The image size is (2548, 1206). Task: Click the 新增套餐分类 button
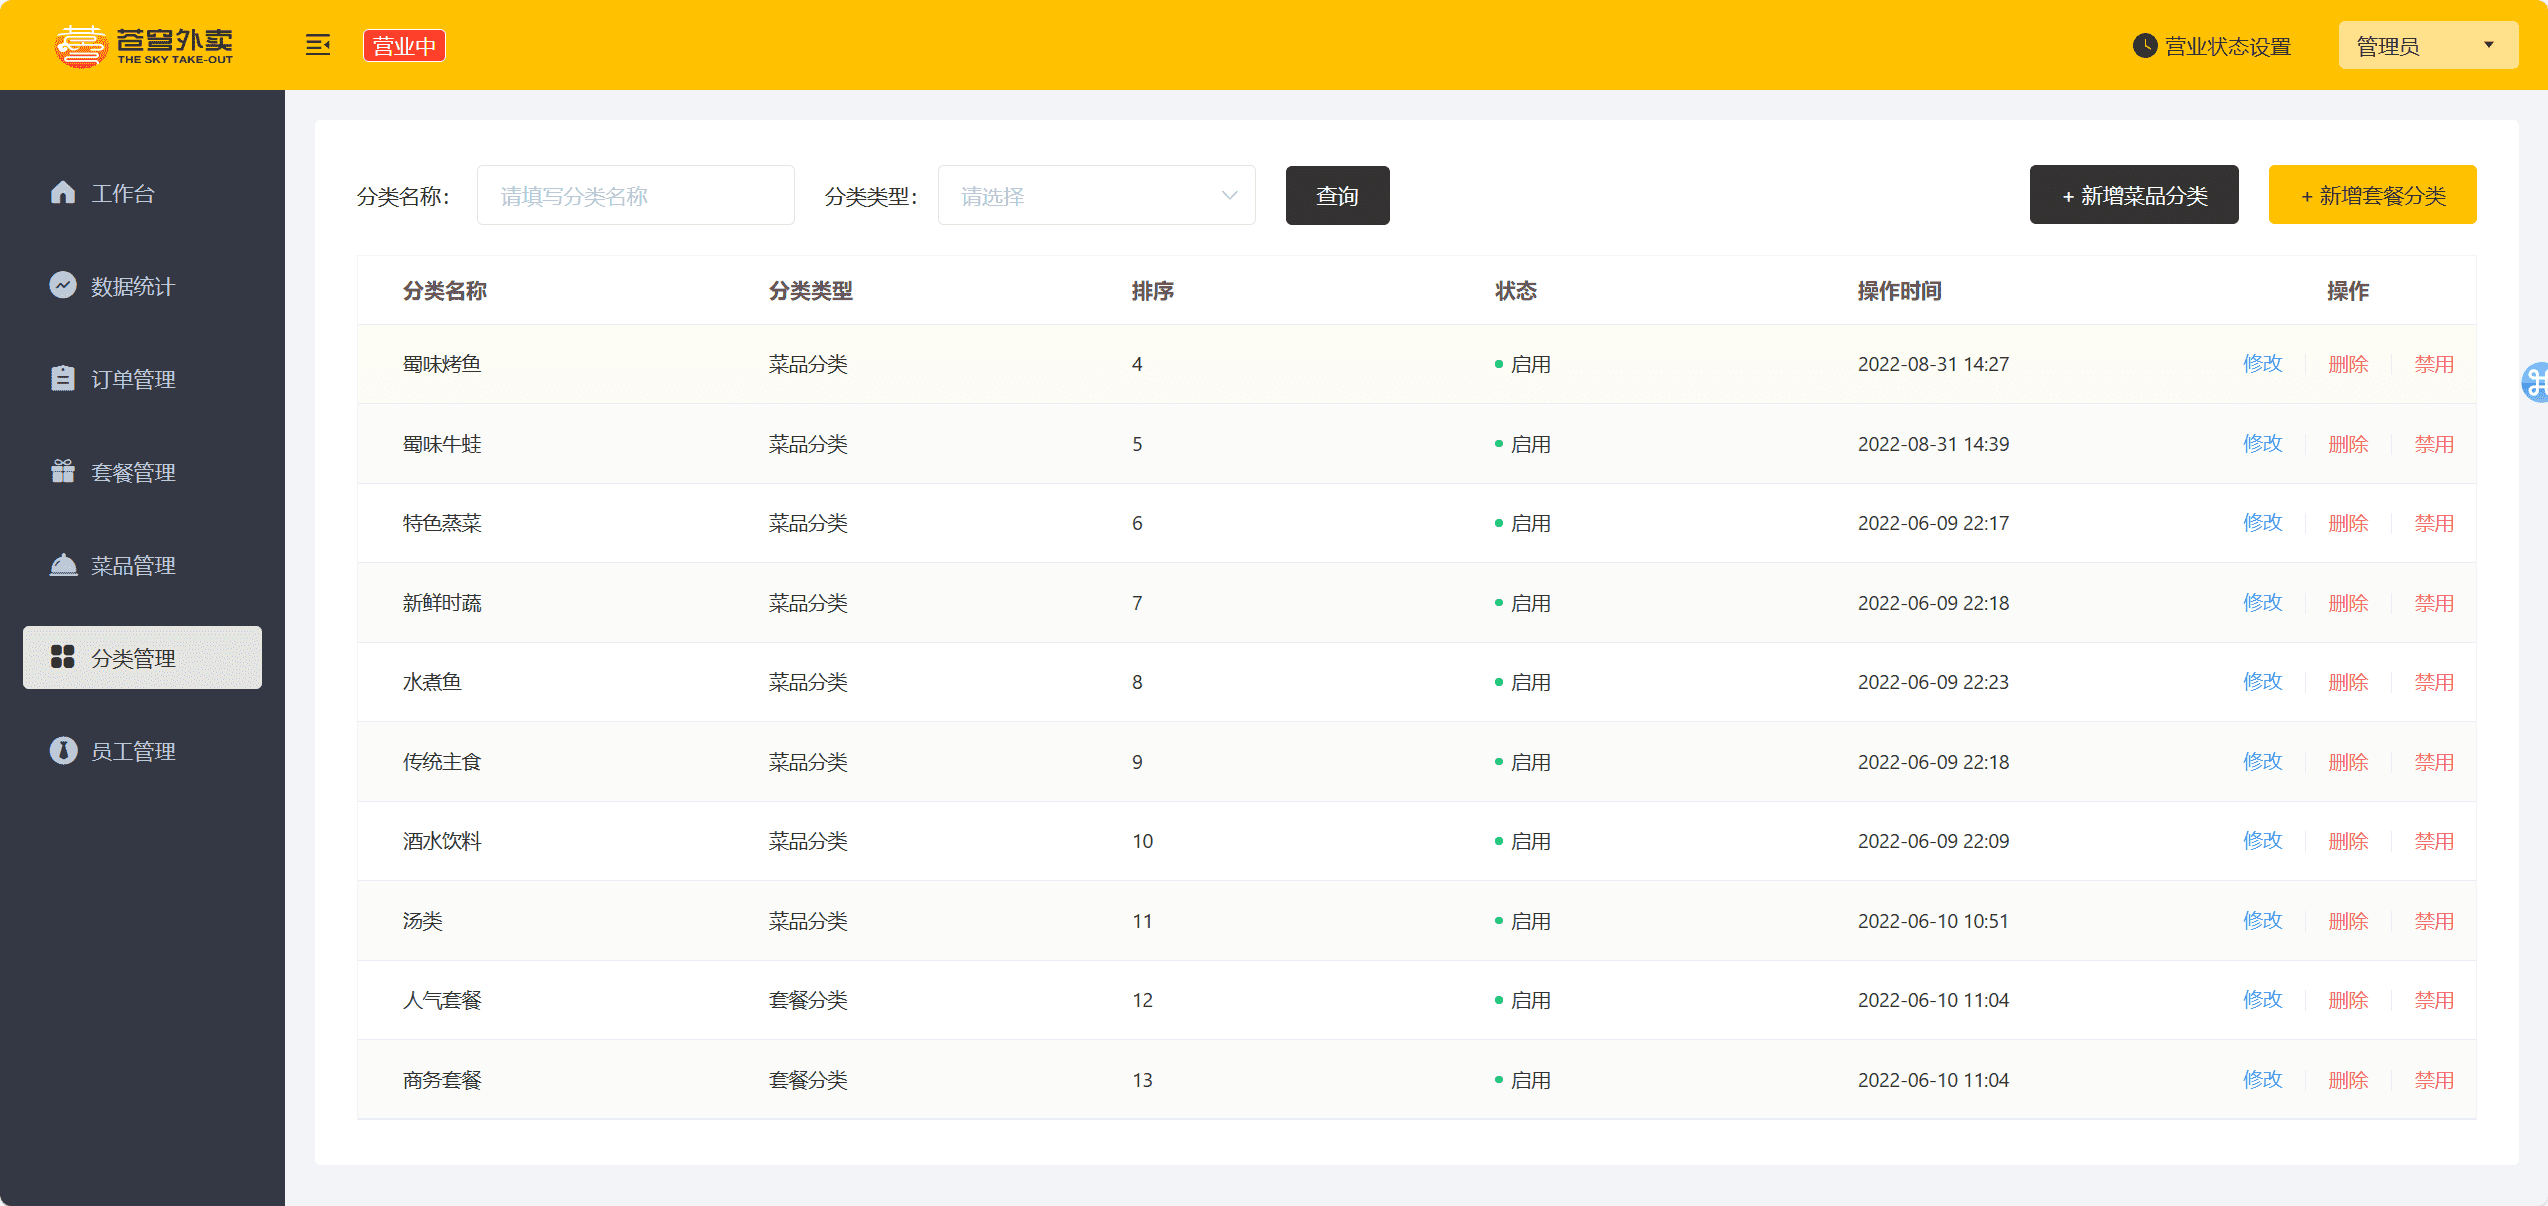2372,195
